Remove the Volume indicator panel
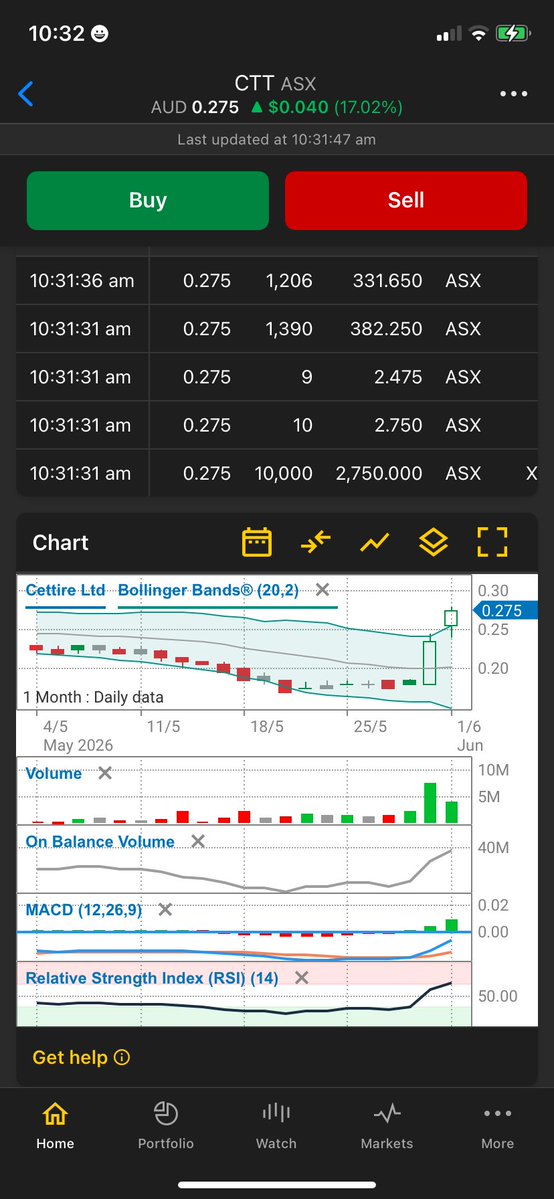 coord(105,773)
